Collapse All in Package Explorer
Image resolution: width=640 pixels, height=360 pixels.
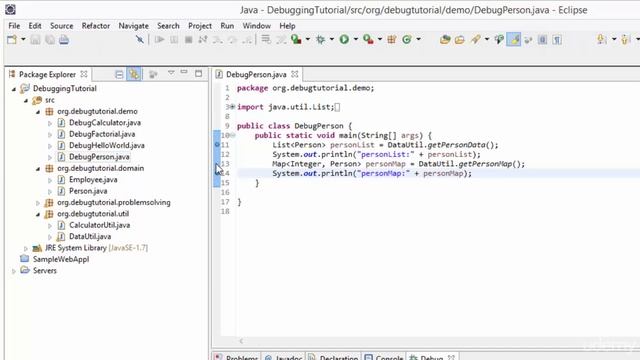pyautogui.click(x=119, y=74)
